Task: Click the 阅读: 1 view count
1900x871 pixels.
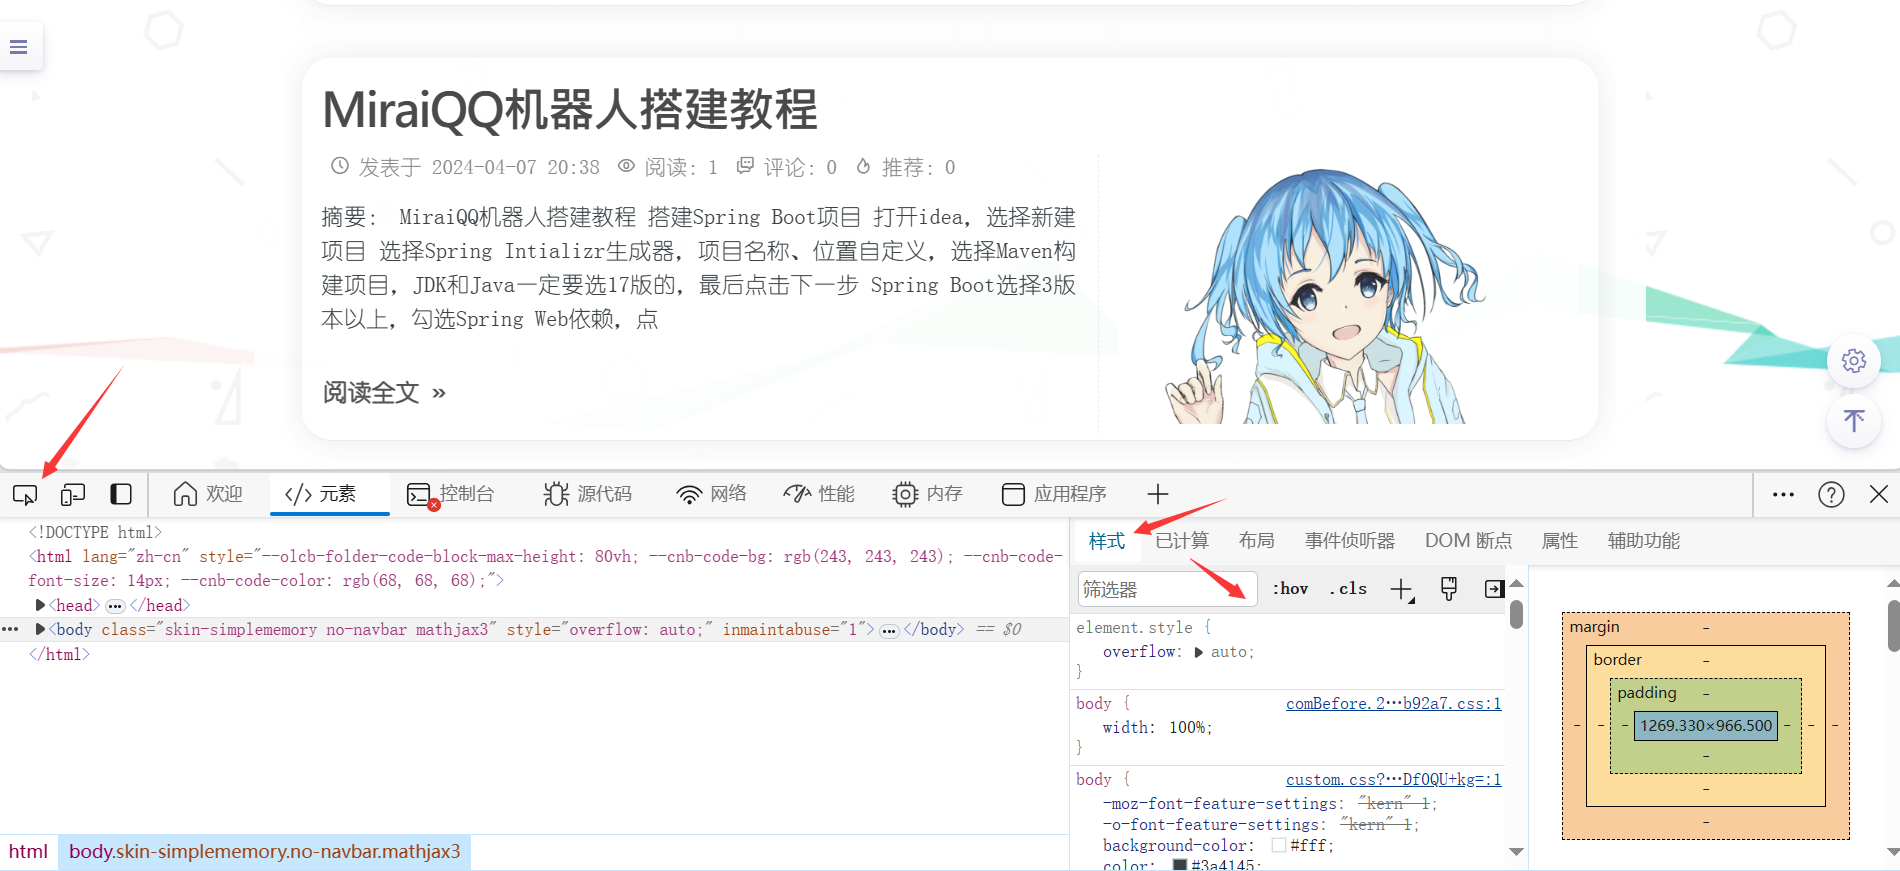Action: (668, 167)
